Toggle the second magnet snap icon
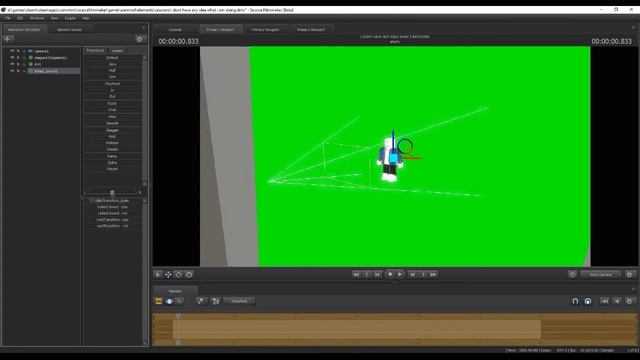Image resolution: width=640 pixels, height=360 pixels. [x=588, y=301]
